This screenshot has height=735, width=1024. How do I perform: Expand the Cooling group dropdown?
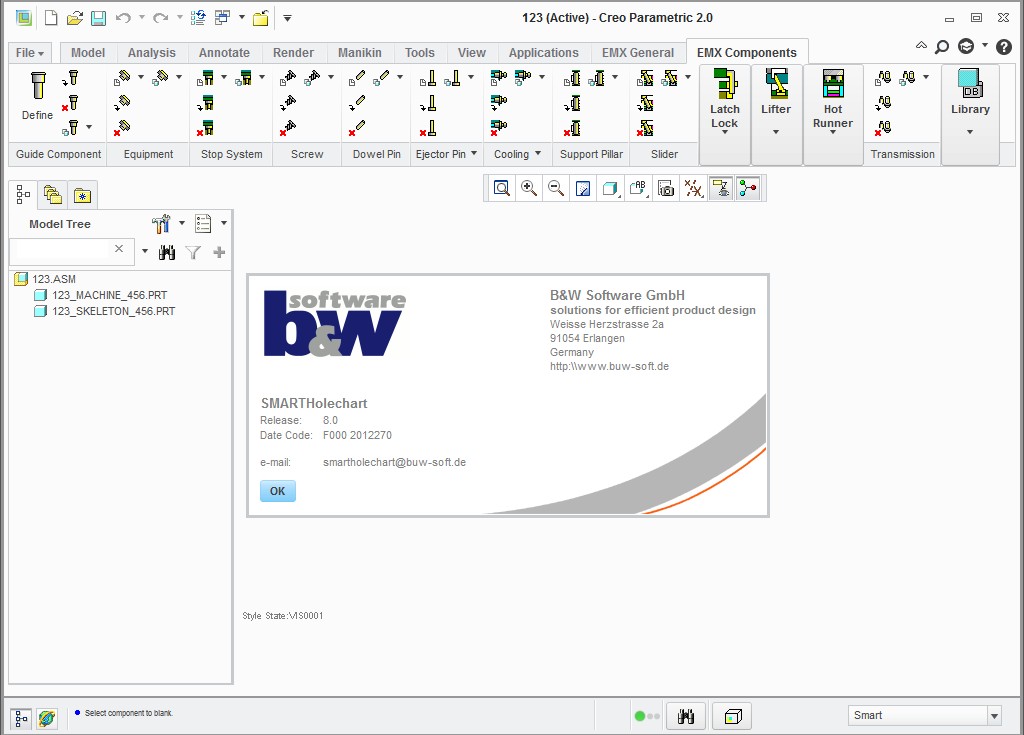point(537,154)
